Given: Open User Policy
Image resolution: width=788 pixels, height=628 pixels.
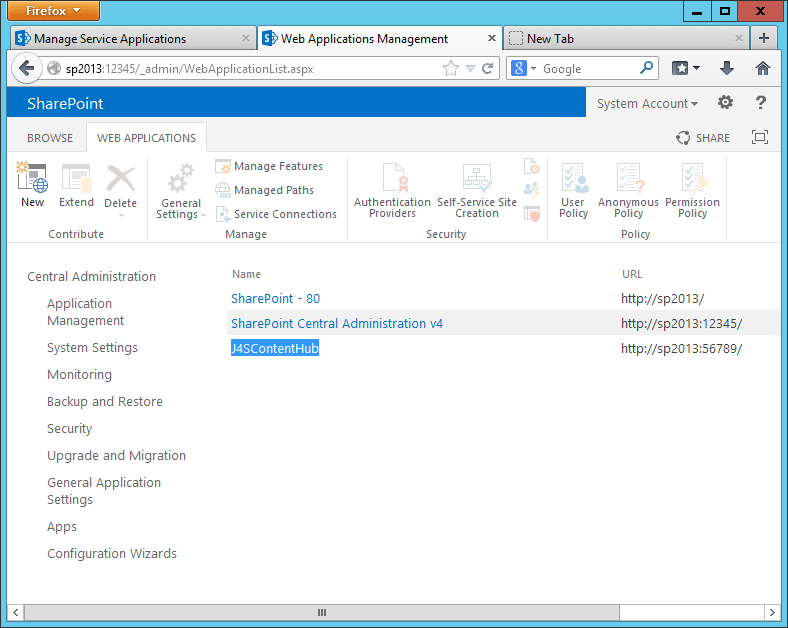Looking at the screenshot, I should [x=573, y=191].
